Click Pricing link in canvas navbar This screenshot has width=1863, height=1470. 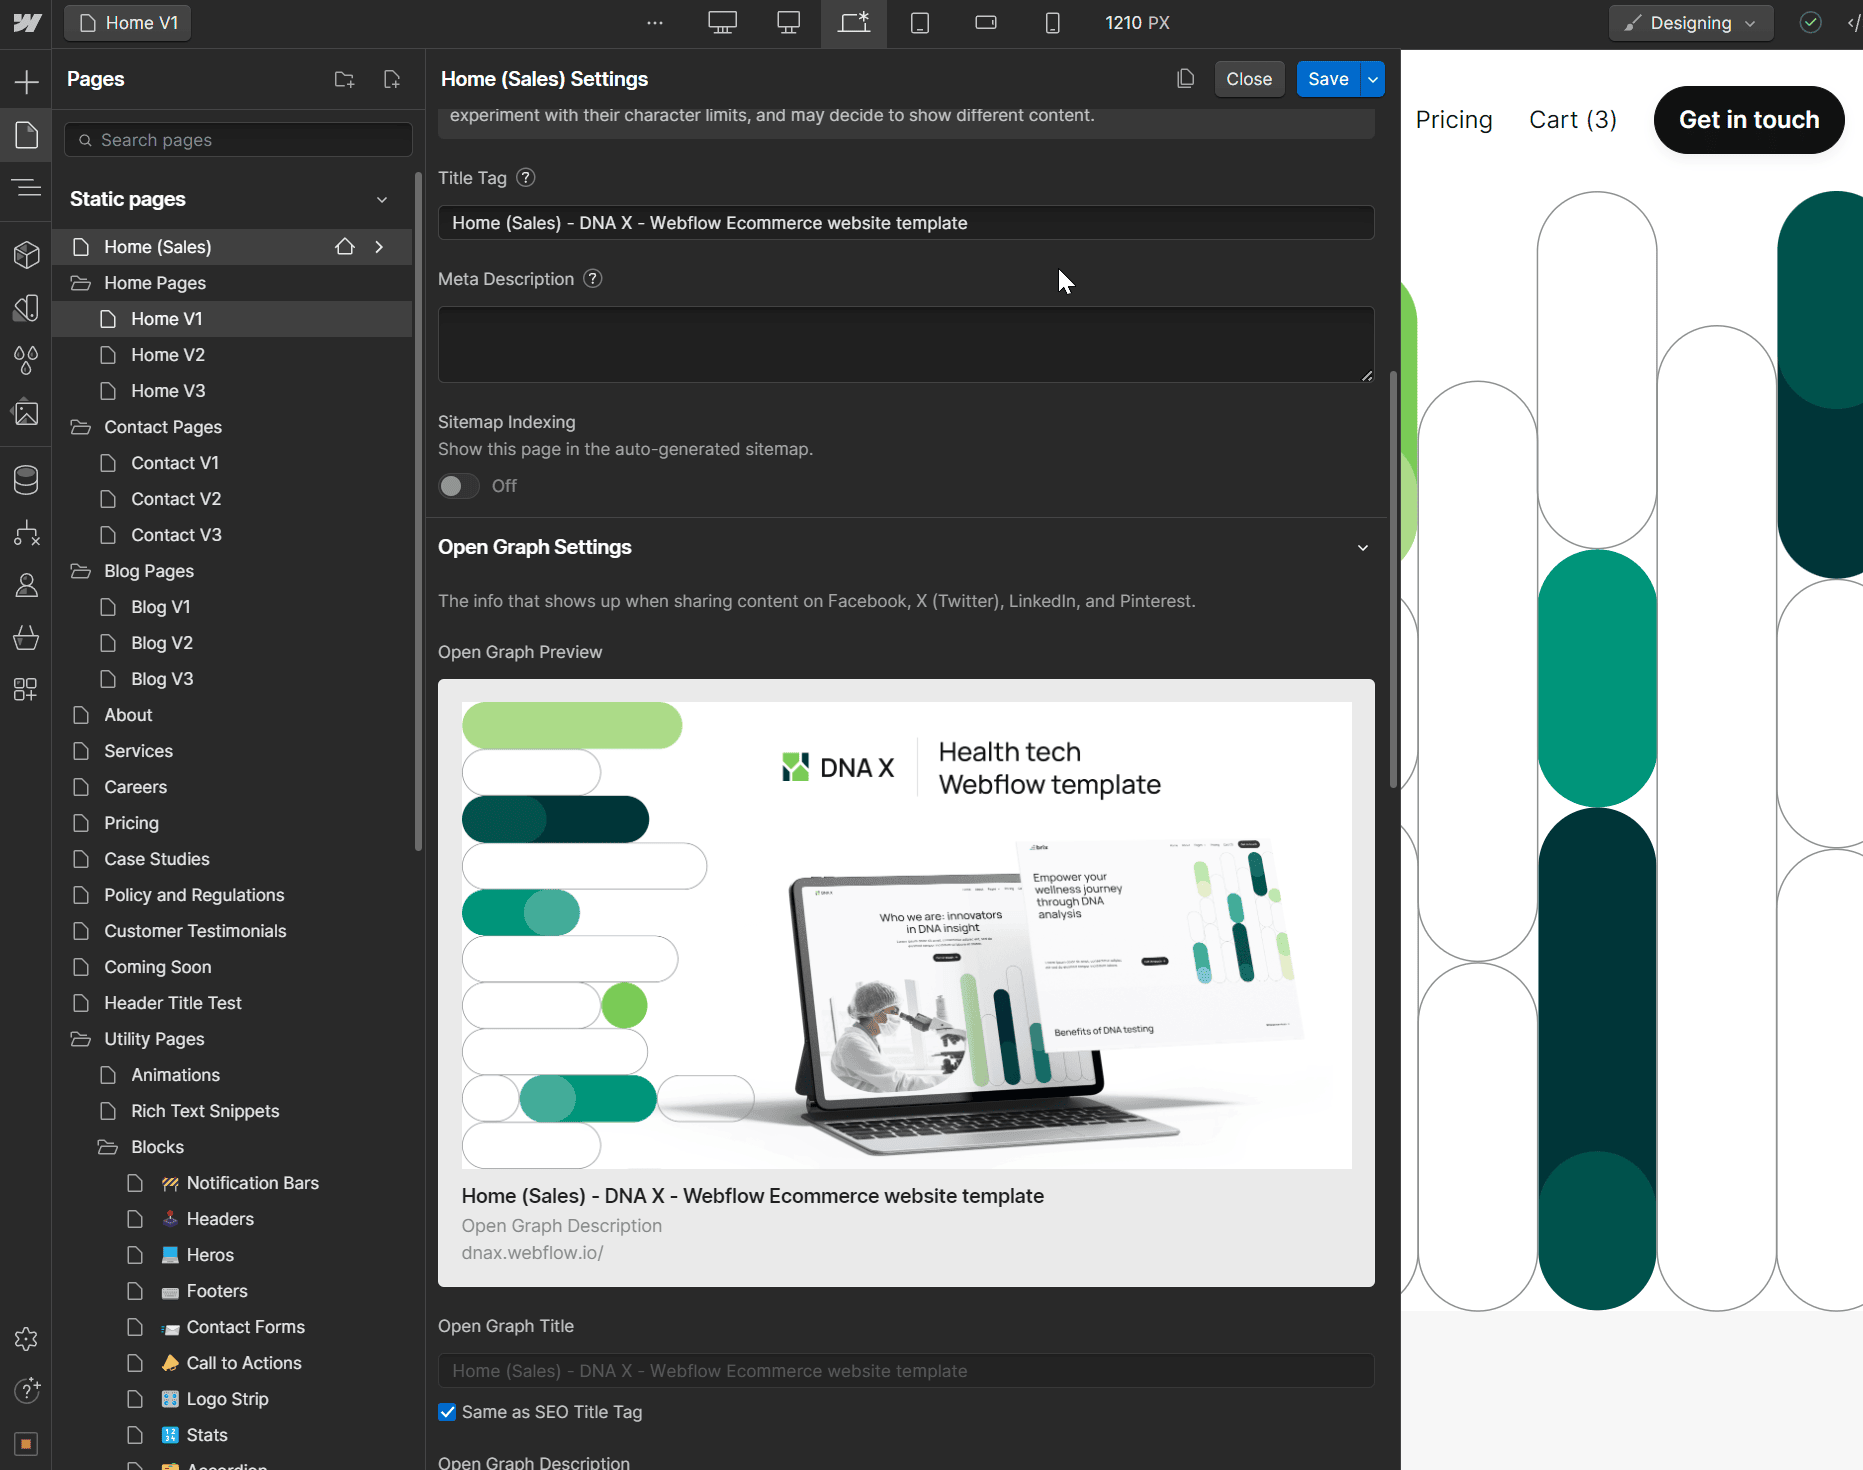pyautogui.click(x=1454, y=120)
